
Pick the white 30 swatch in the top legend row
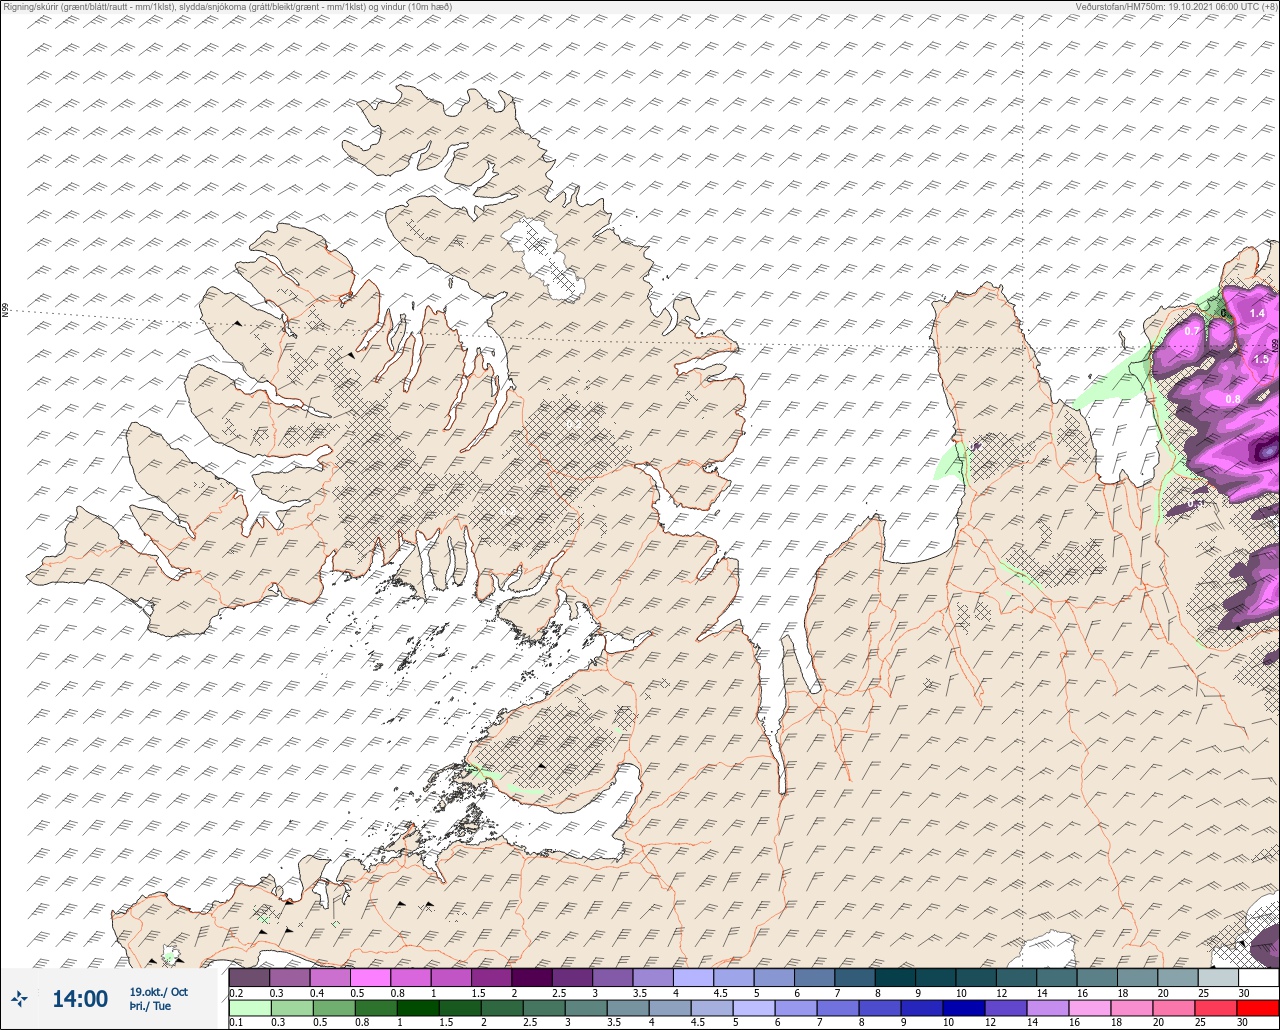tap(1258, 977)
